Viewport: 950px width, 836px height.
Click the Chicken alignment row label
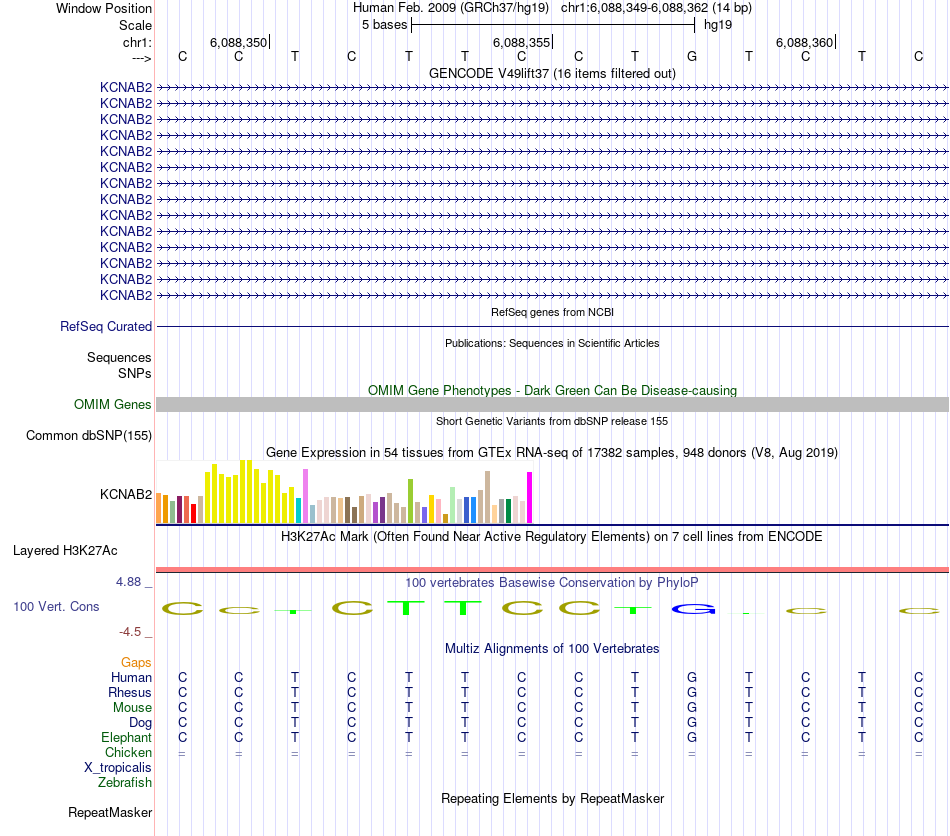(128, 753)
